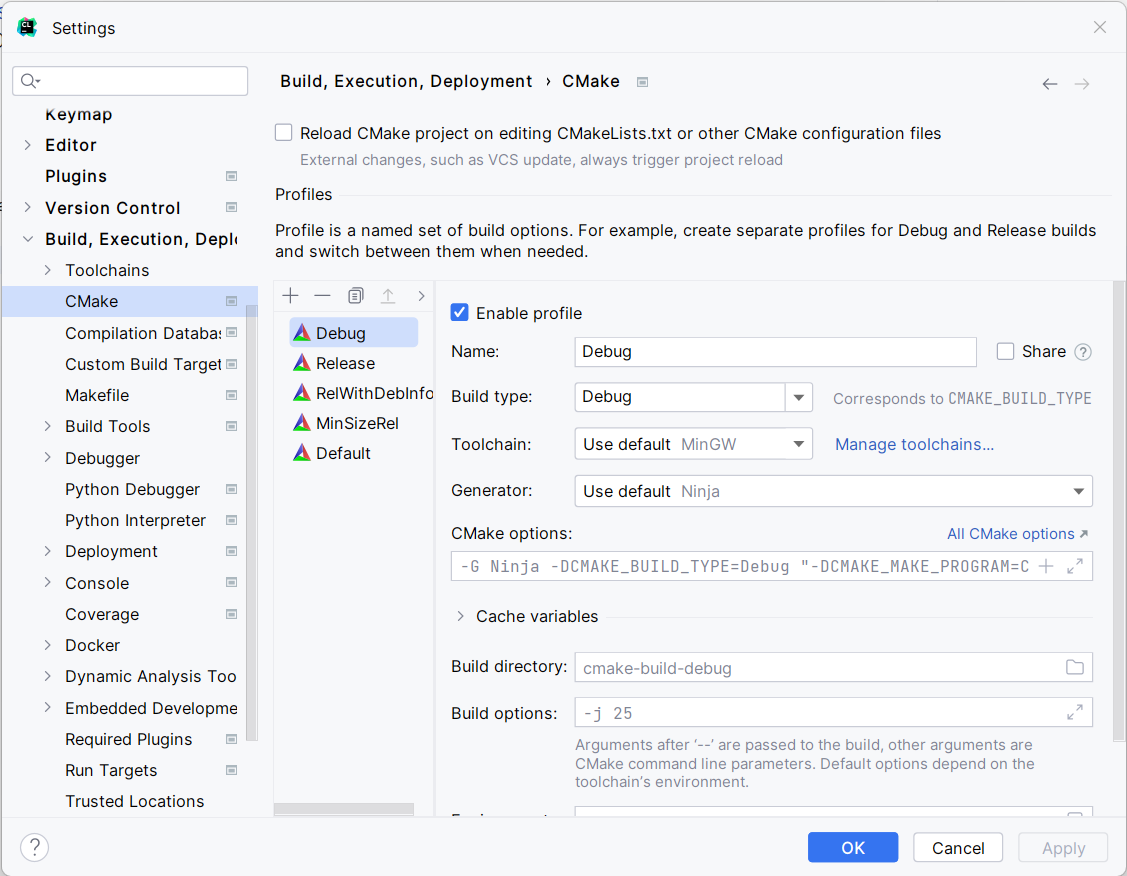Select the Debug profile
1127x876 pixels.
tap(354, 333)
